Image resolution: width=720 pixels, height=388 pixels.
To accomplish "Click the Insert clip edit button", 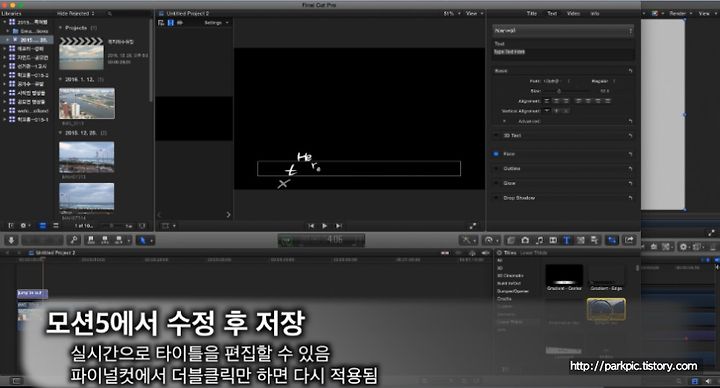I will pos(105,240).
